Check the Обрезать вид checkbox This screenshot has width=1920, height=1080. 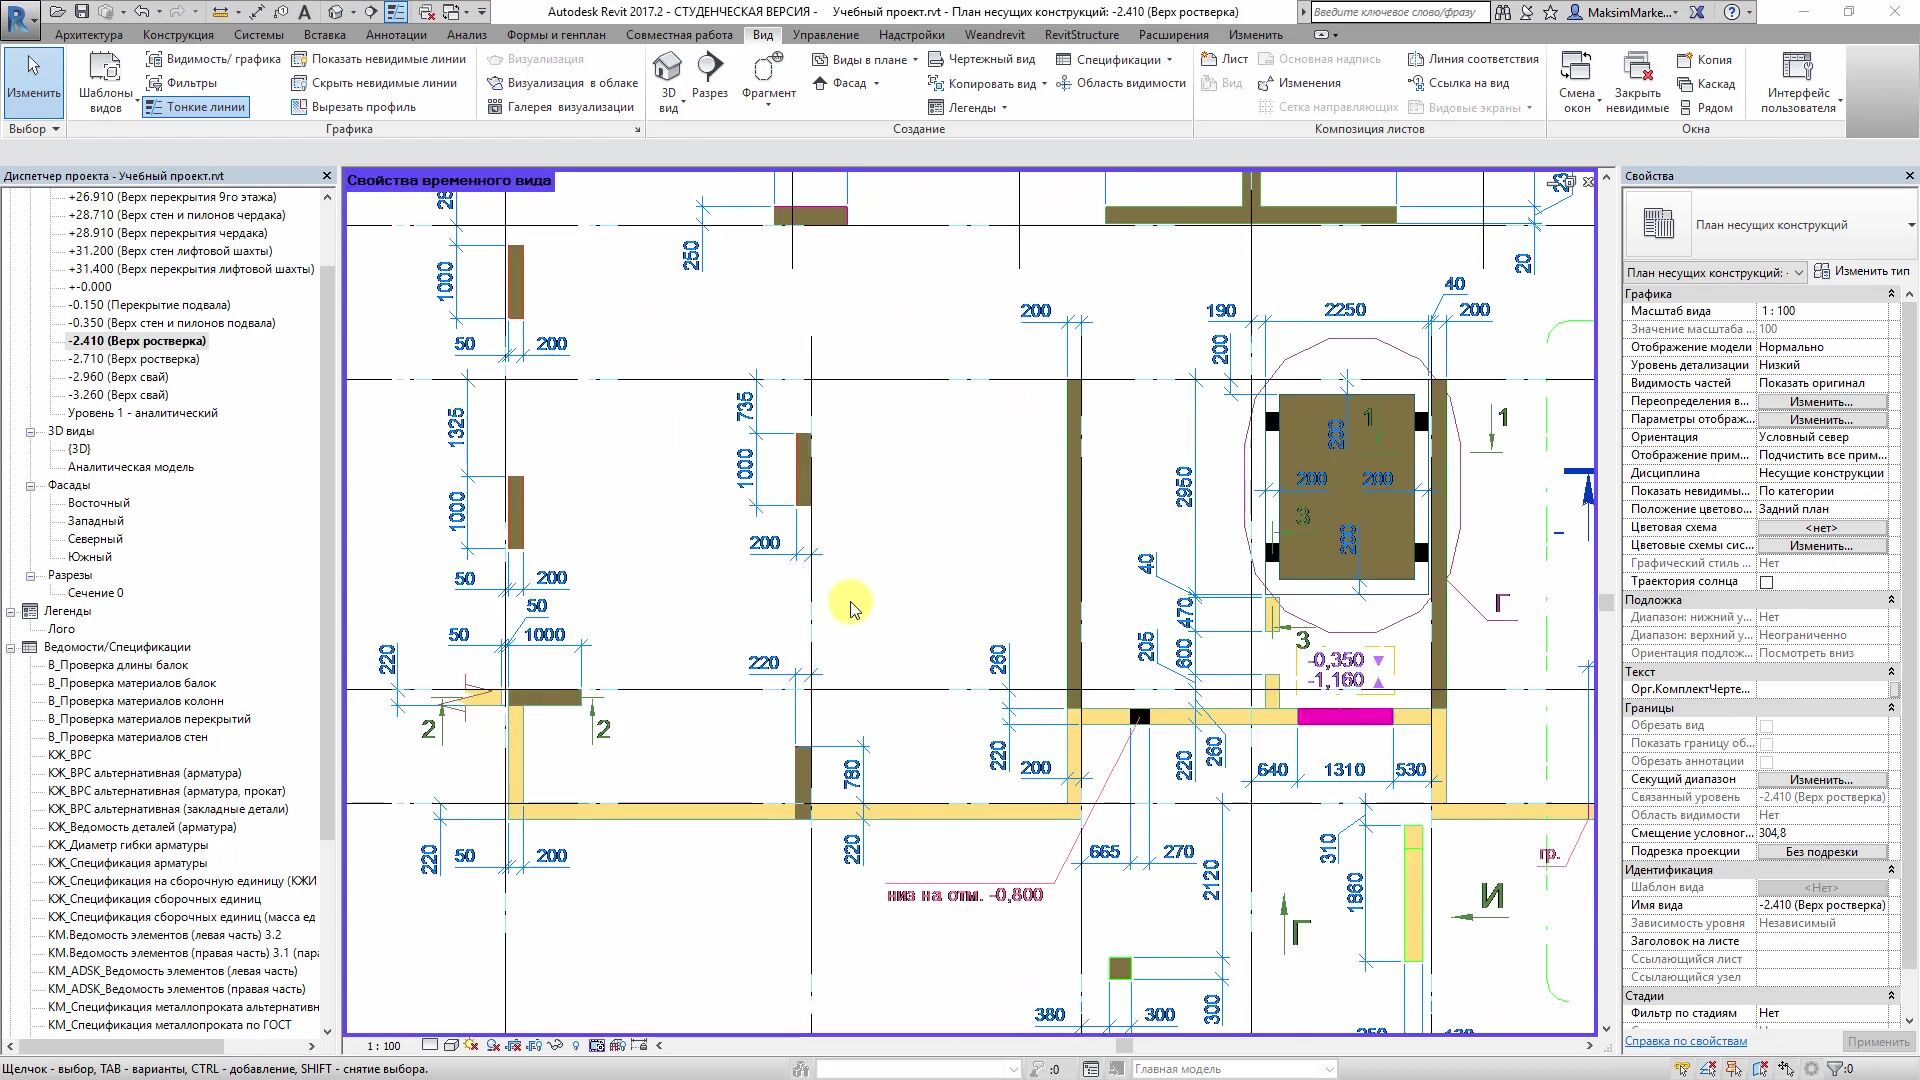[1766, 726]
